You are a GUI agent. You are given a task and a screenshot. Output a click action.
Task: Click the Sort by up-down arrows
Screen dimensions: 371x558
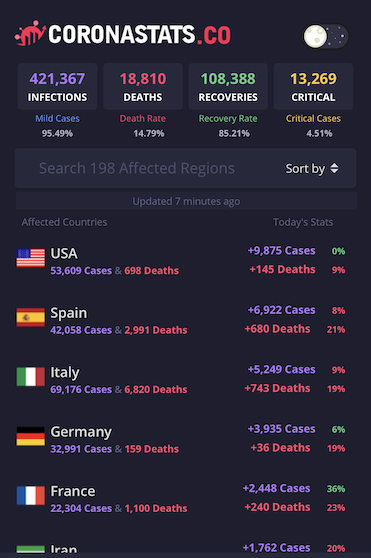coord(334,168)
